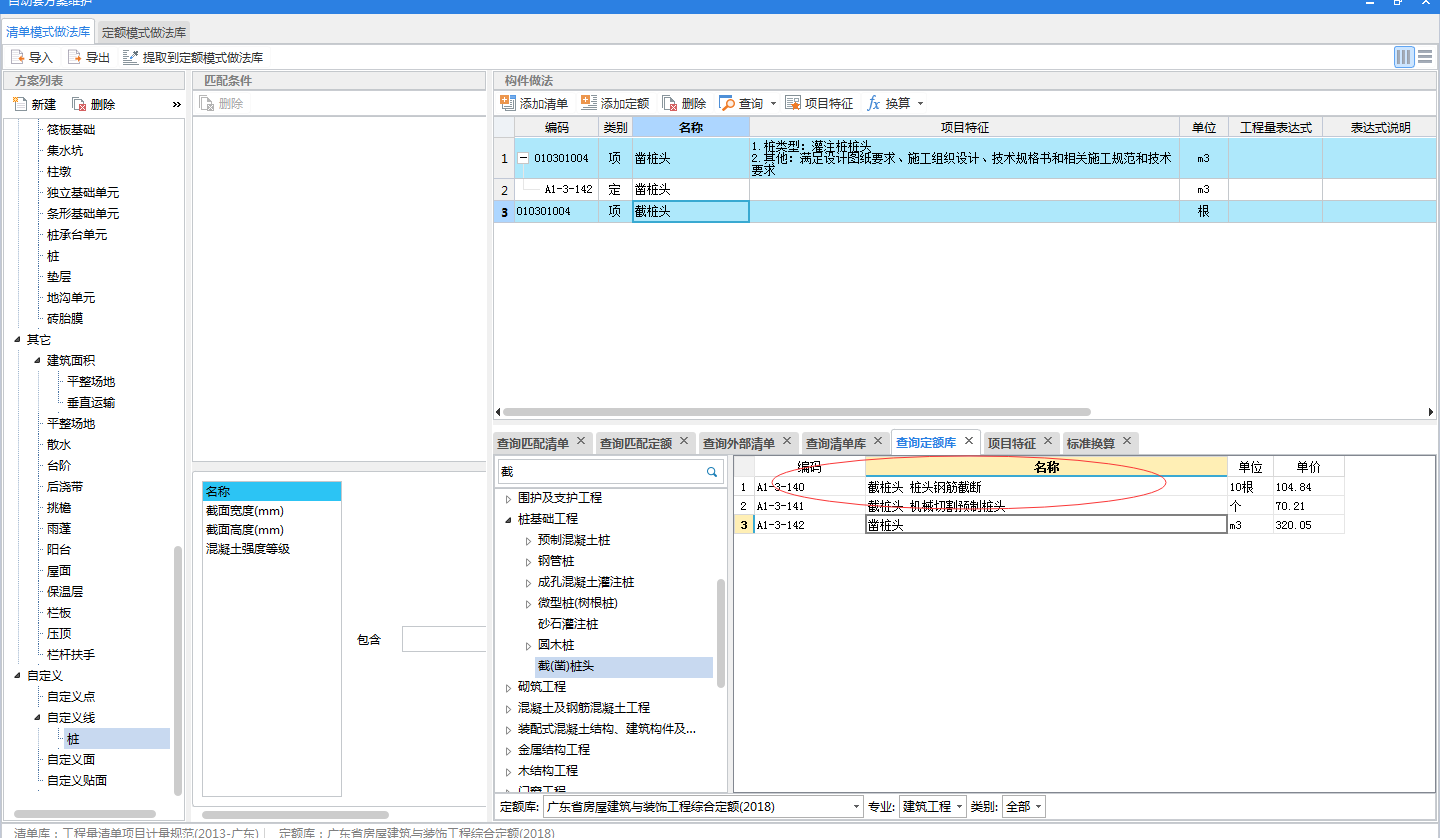Collapse the 自定义 tree node
The image size is (1440, 838).
pos(17,676)
